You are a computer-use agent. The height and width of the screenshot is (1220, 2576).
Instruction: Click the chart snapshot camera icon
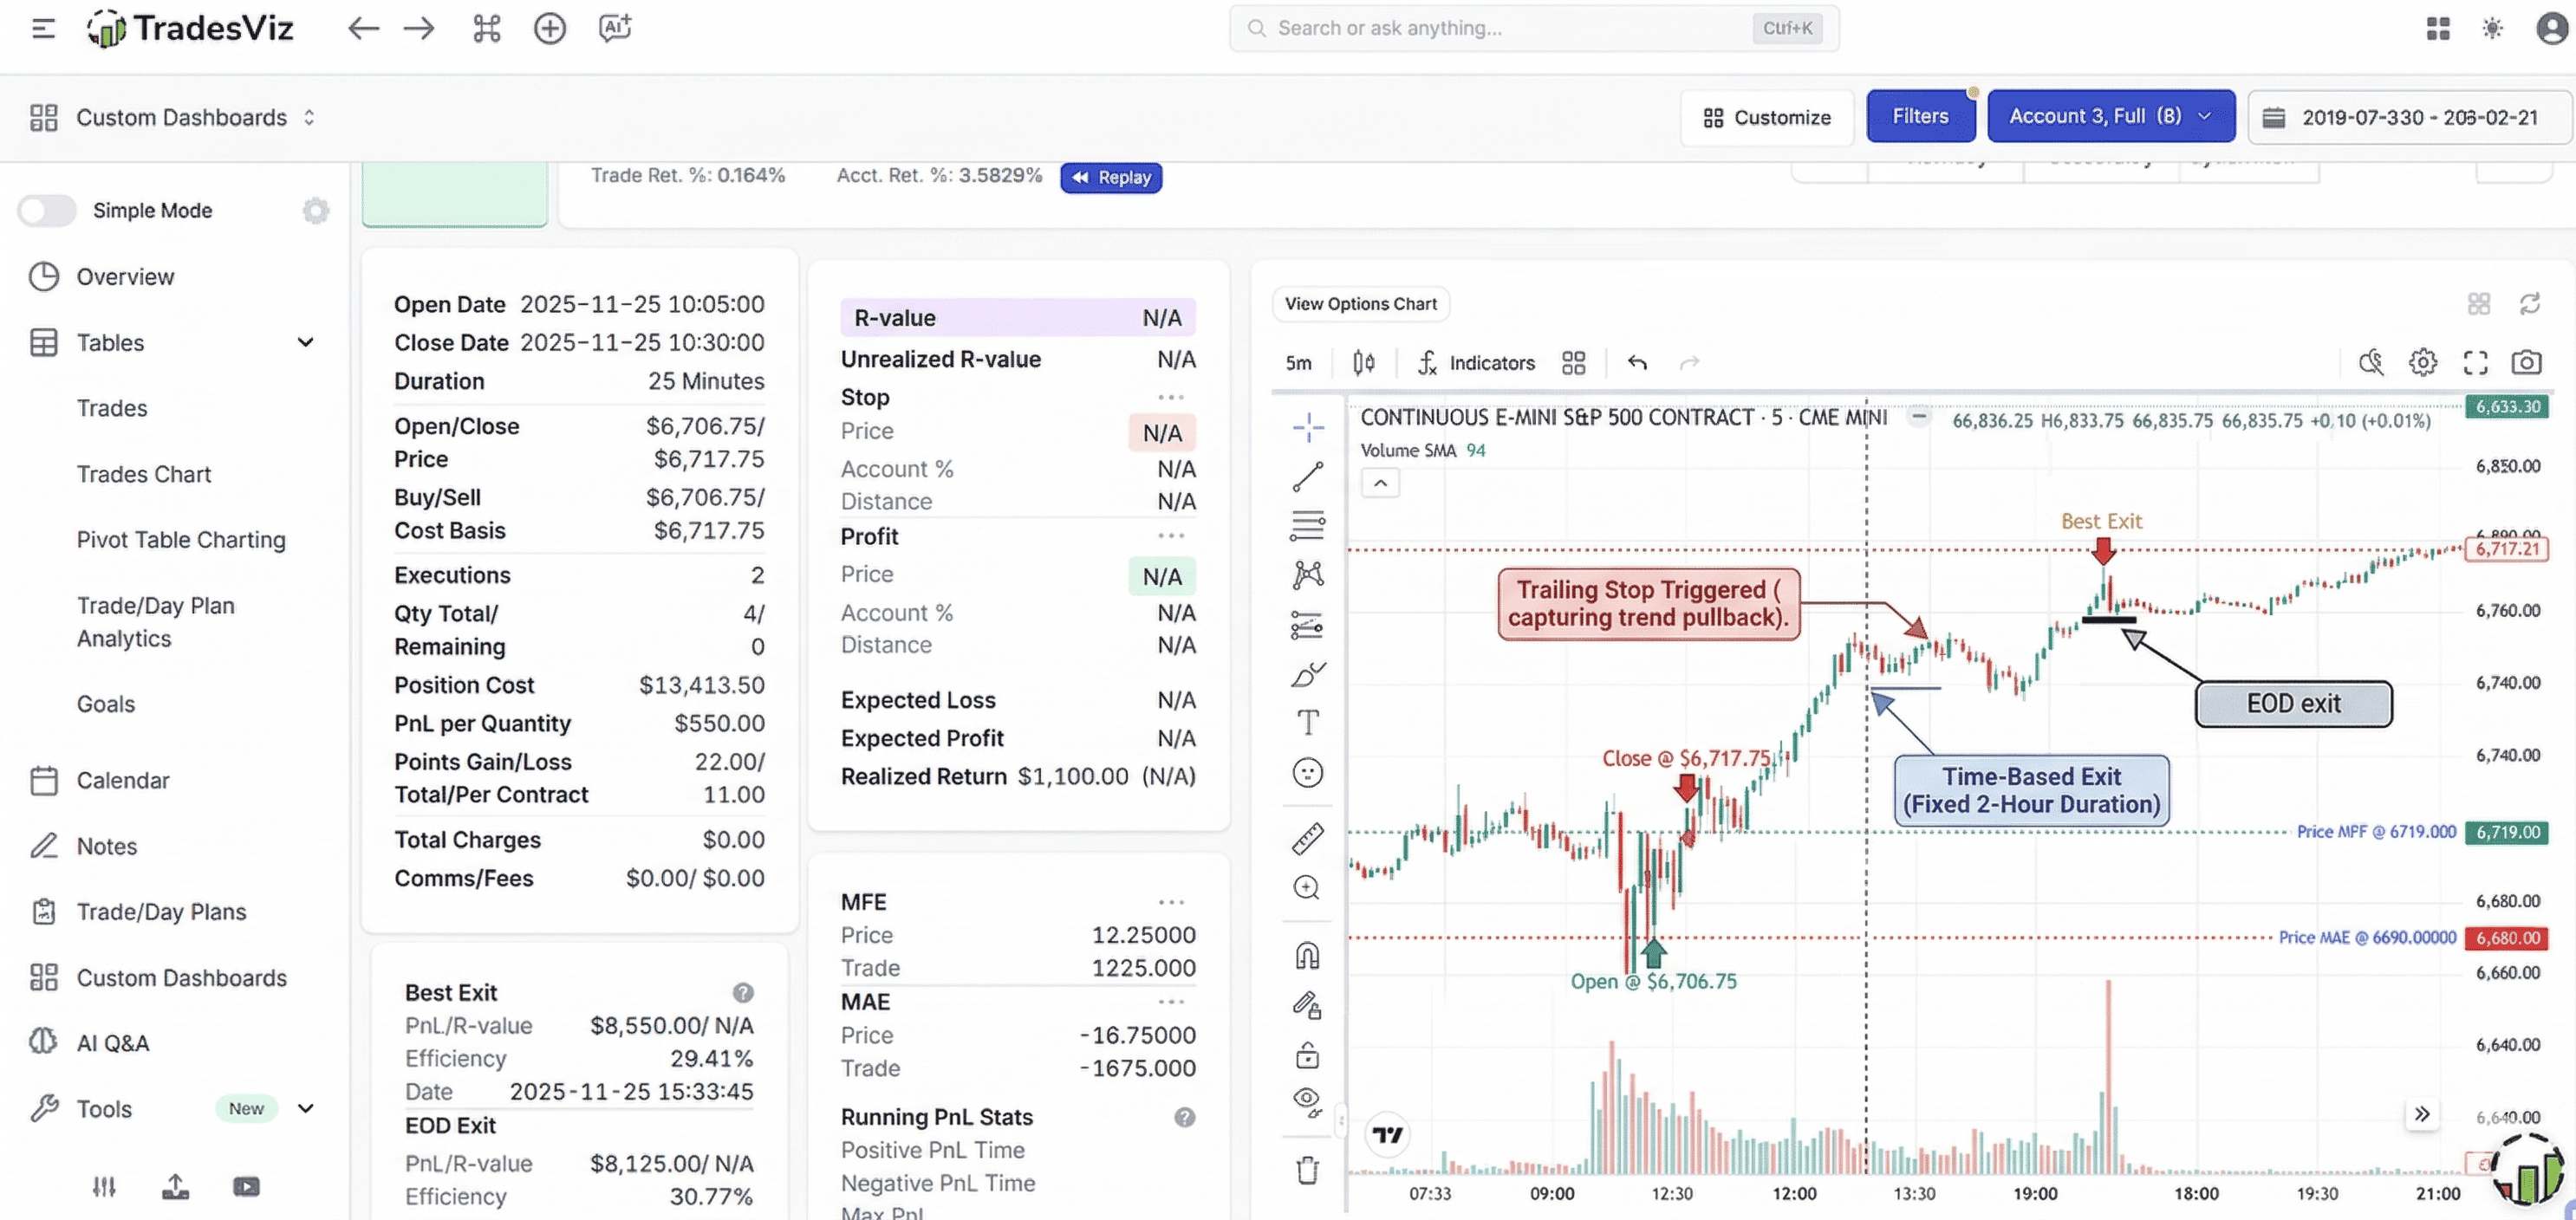2526,362
